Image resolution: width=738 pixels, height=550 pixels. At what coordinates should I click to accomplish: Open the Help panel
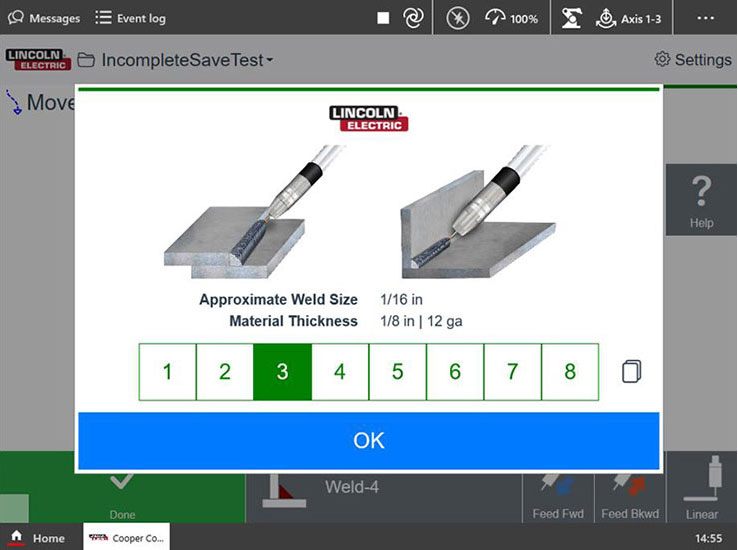pyautogui.click(x=701, y=200)
